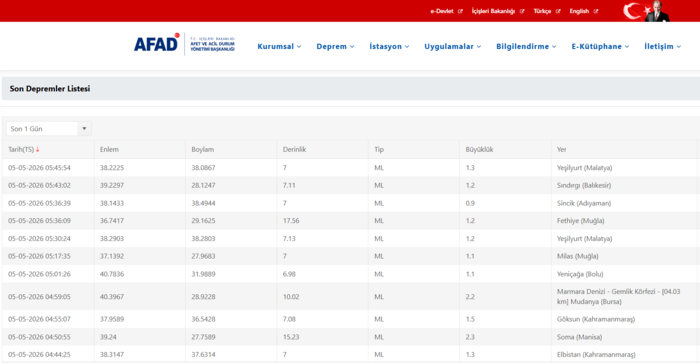700x363 pixels.
Task: Select row dated 05-05-2026 05:36:09
Action: 350,221
